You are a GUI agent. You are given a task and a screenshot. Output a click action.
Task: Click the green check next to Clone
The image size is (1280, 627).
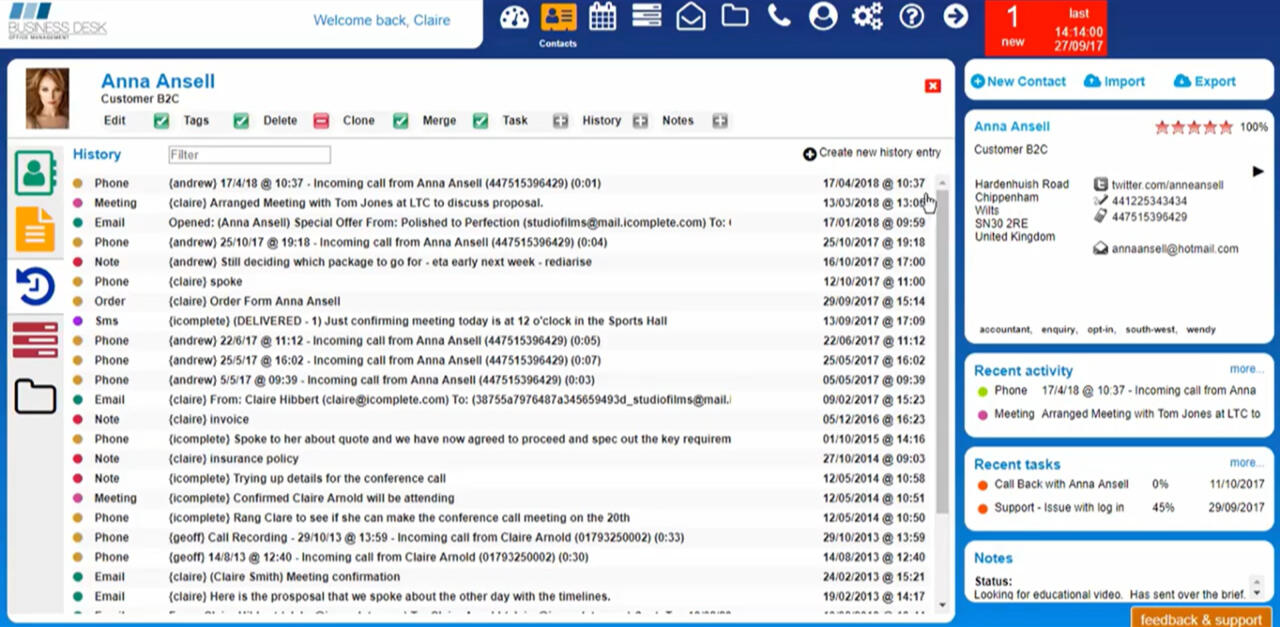tap(400, 121)
